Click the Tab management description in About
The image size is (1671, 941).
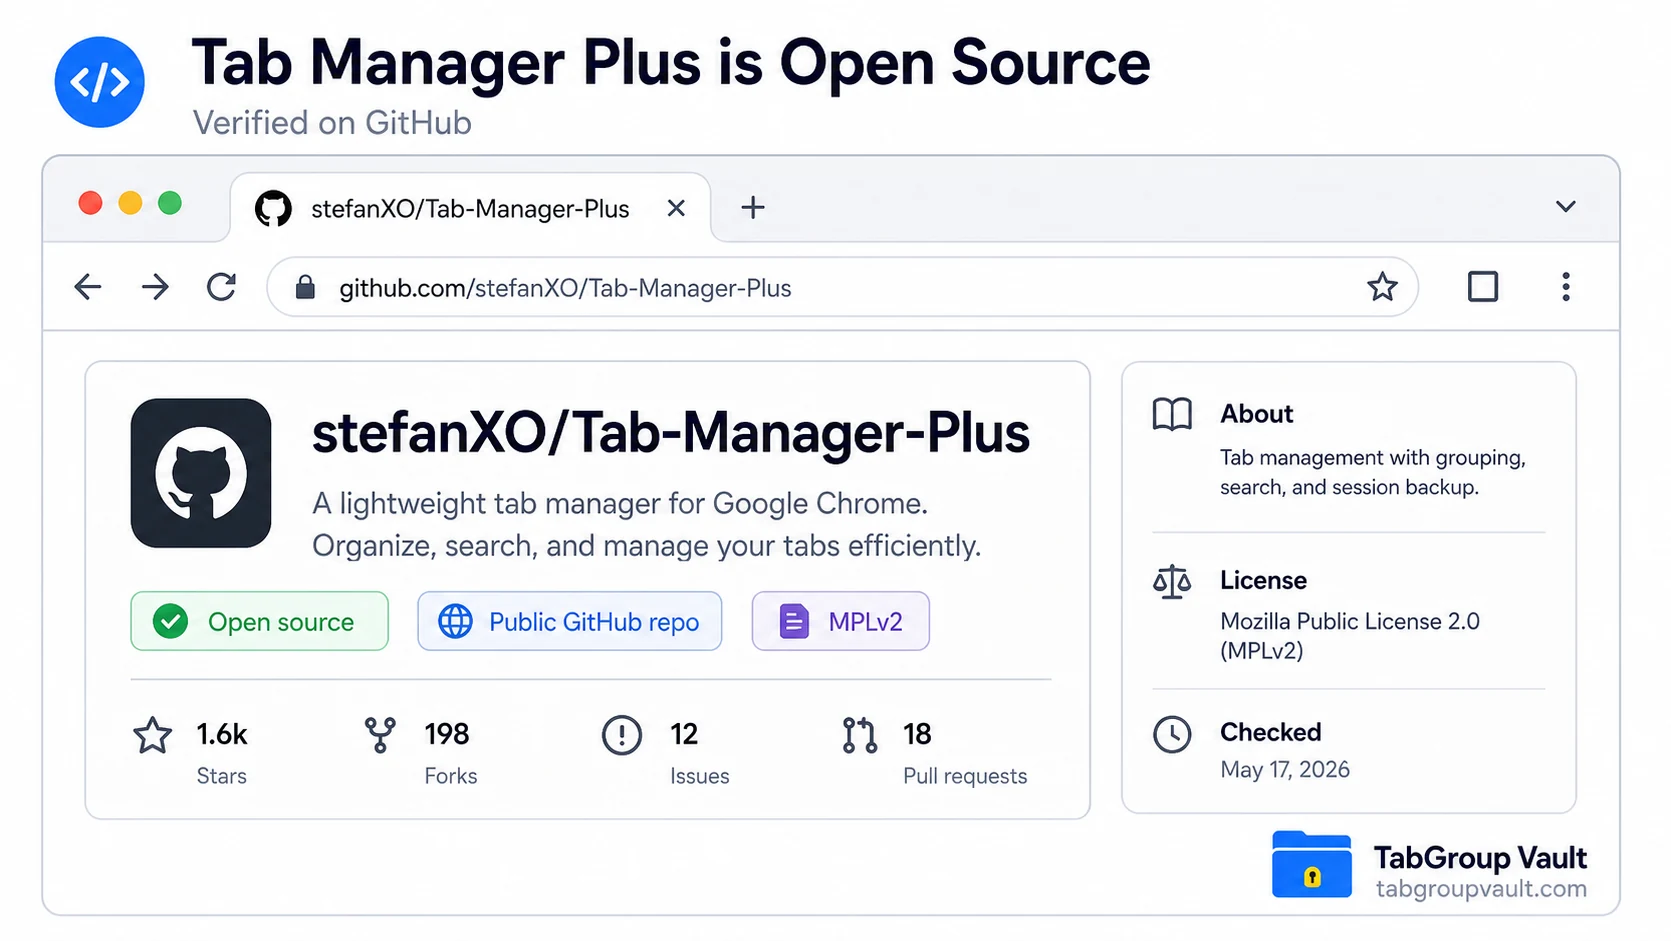pos(1372,472)
